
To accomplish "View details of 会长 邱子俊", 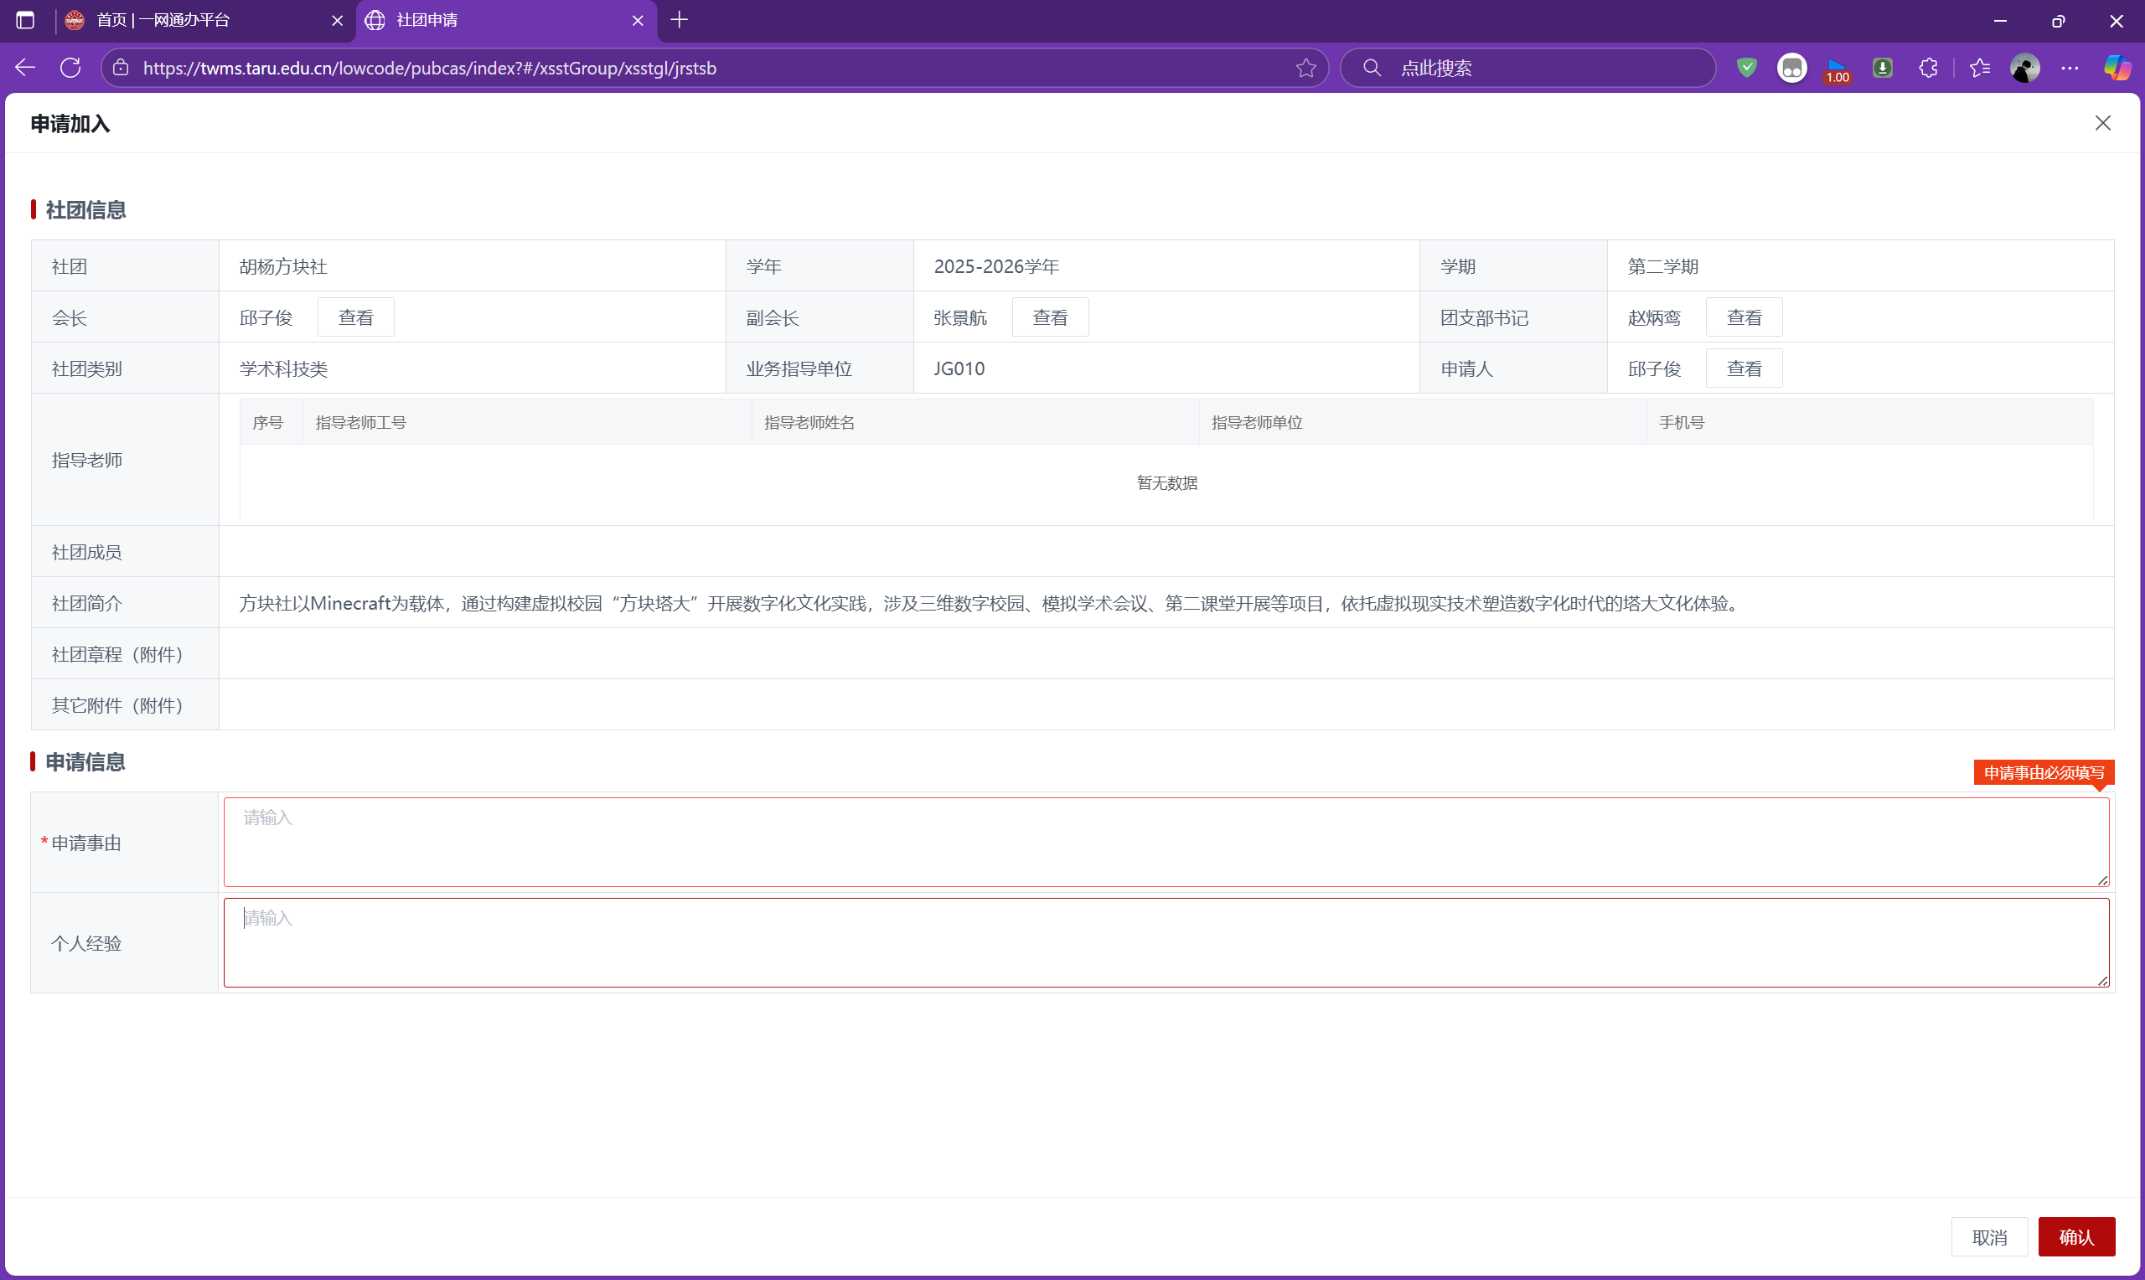I will (x=355, y=318).
